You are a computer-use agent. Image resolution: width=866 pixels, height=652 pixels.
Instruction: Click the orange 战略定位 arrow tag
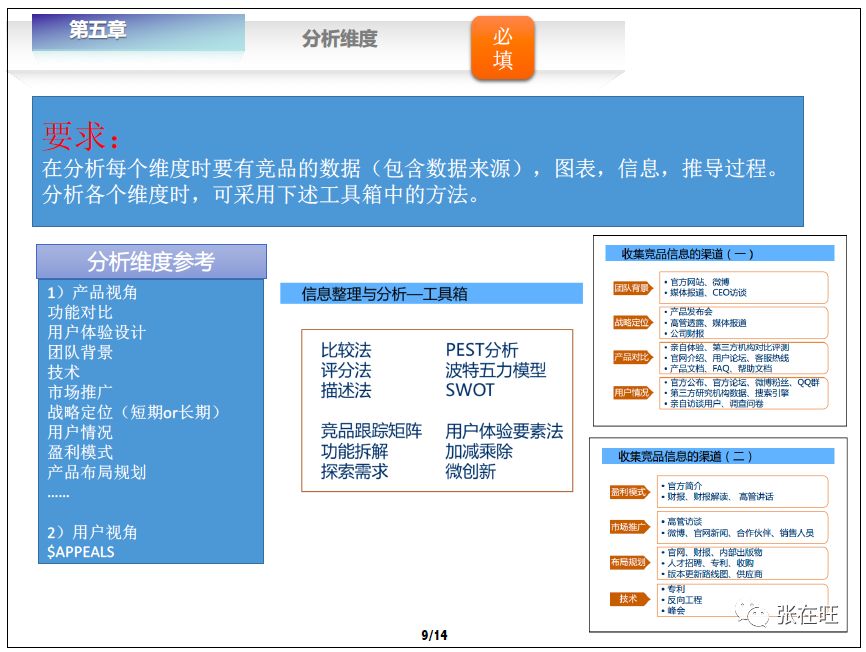tap(632, 322)
